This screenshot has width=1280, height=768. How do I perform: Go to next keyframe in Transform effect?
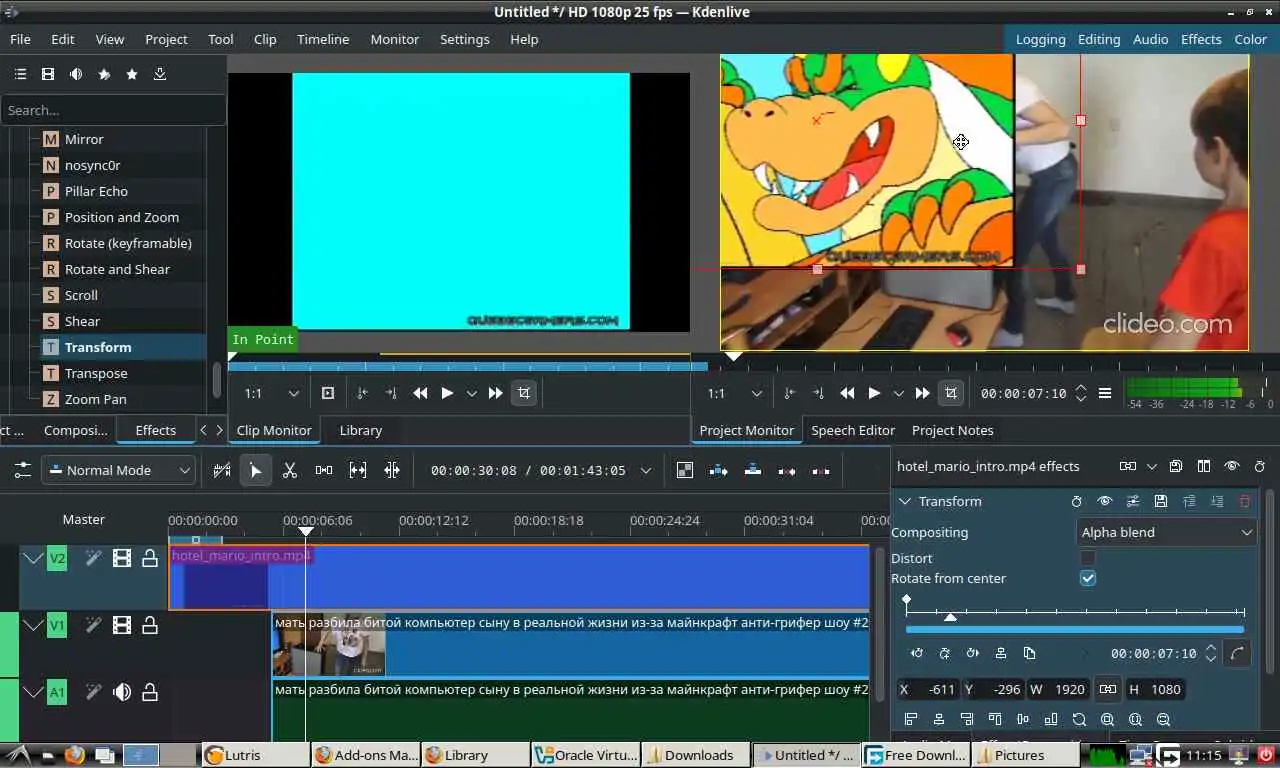973,653
